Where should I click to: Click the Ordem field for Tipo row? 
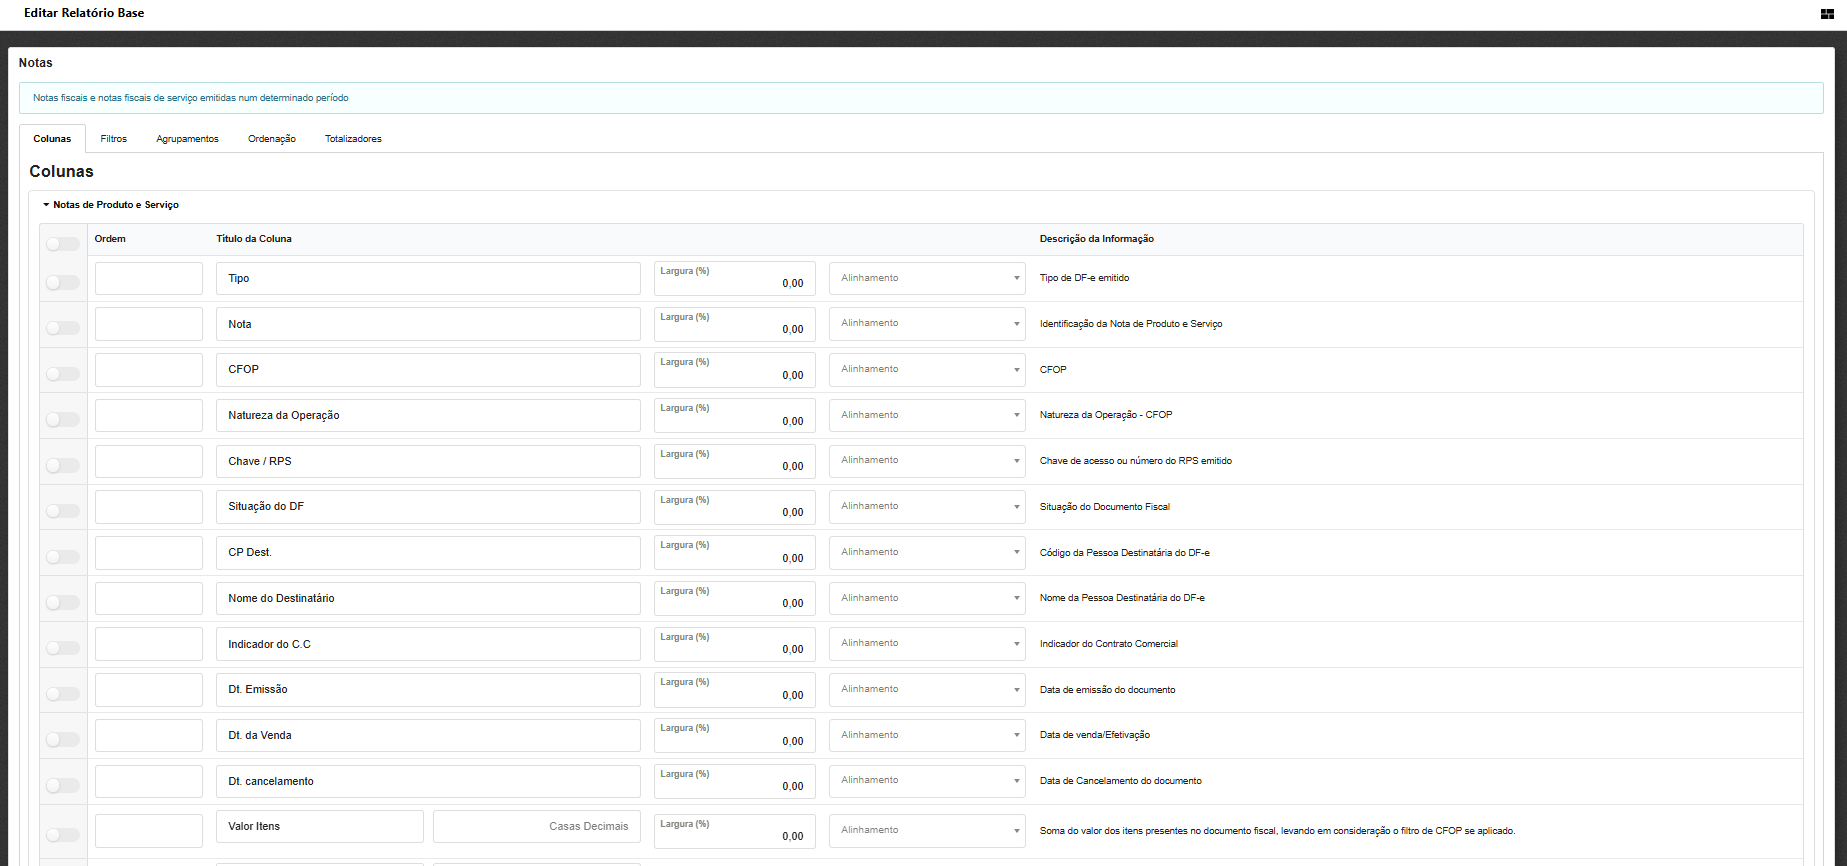click(x=149, y=279)
